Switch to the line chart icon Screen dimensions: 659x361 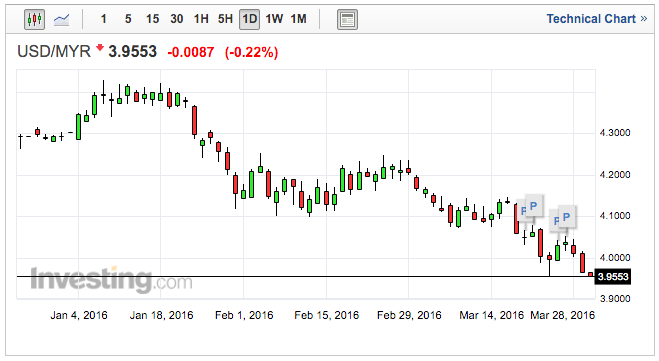coord(61,19)
